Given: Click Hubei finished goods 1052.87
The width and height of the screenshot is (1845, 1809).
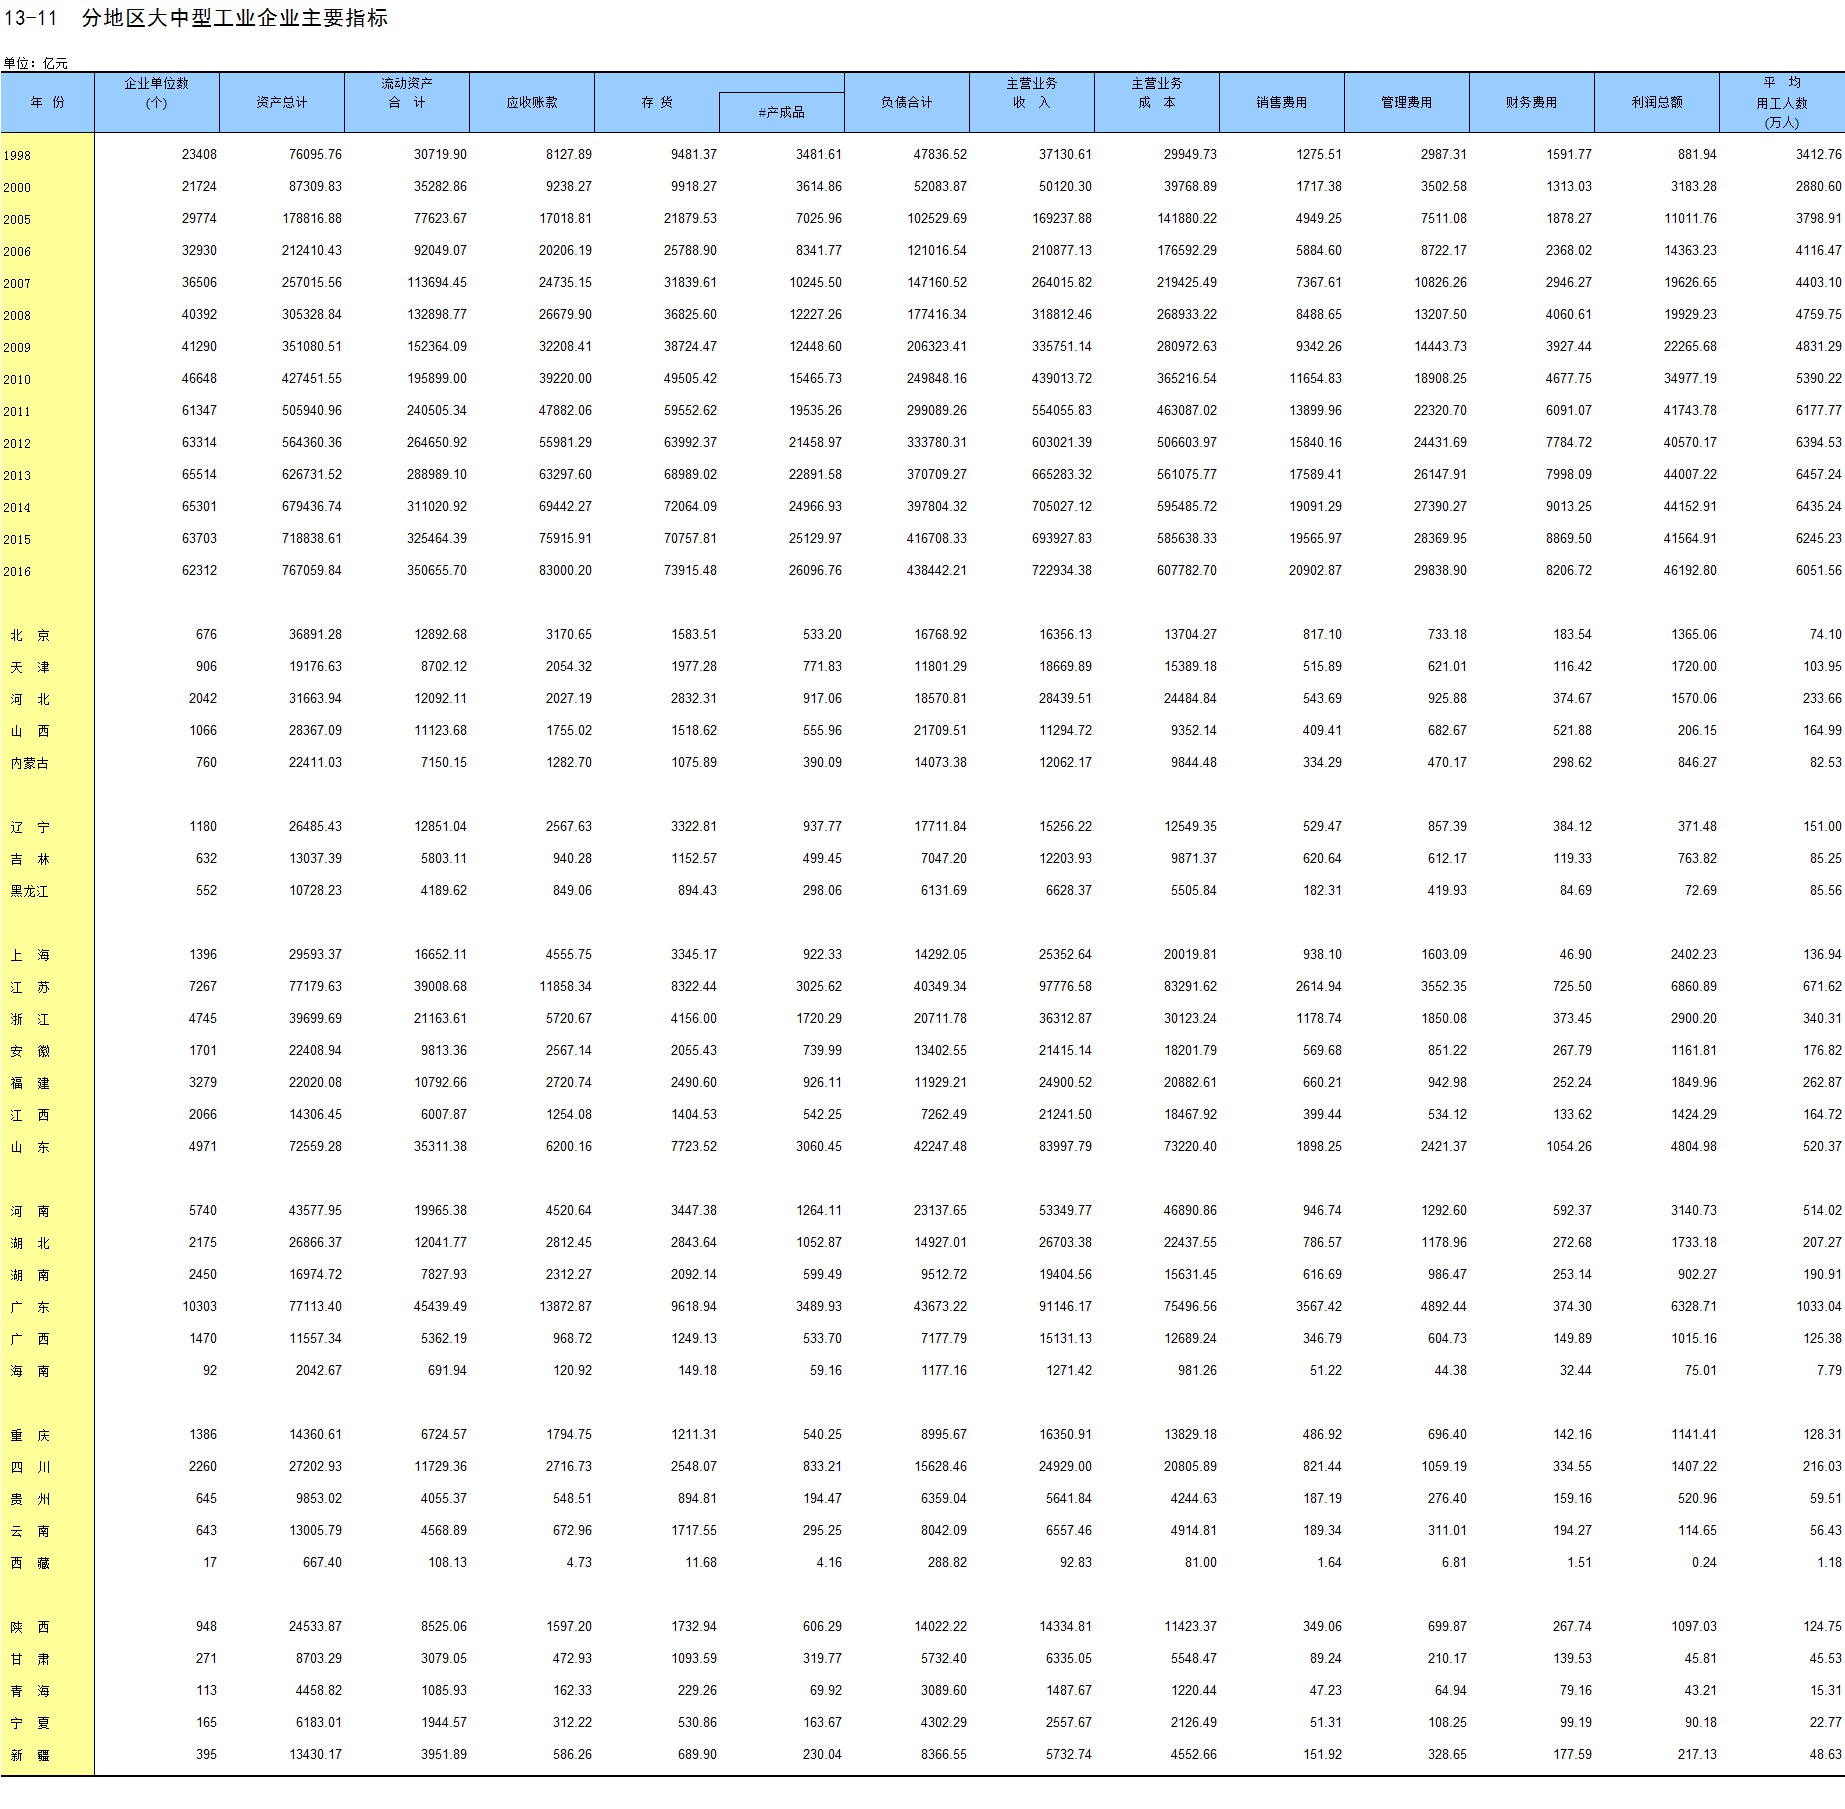Looking at the screenshot, I should [x=819, y=1242].
